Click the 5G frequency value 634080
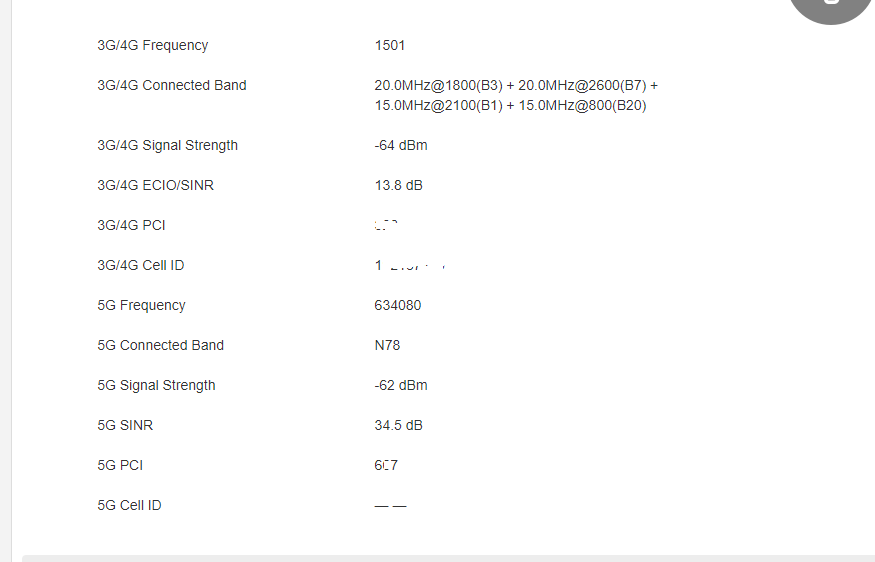The image size is (875, 562). 397,305
